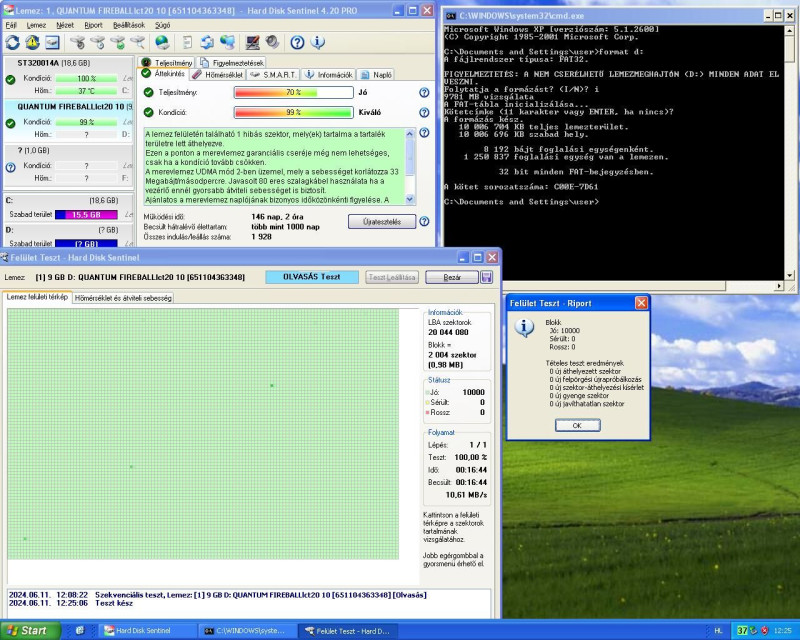This screenshot has width=800, height=640.
Task: Click the Kondíció 99 % progress bar
Action: pos(293,112)
